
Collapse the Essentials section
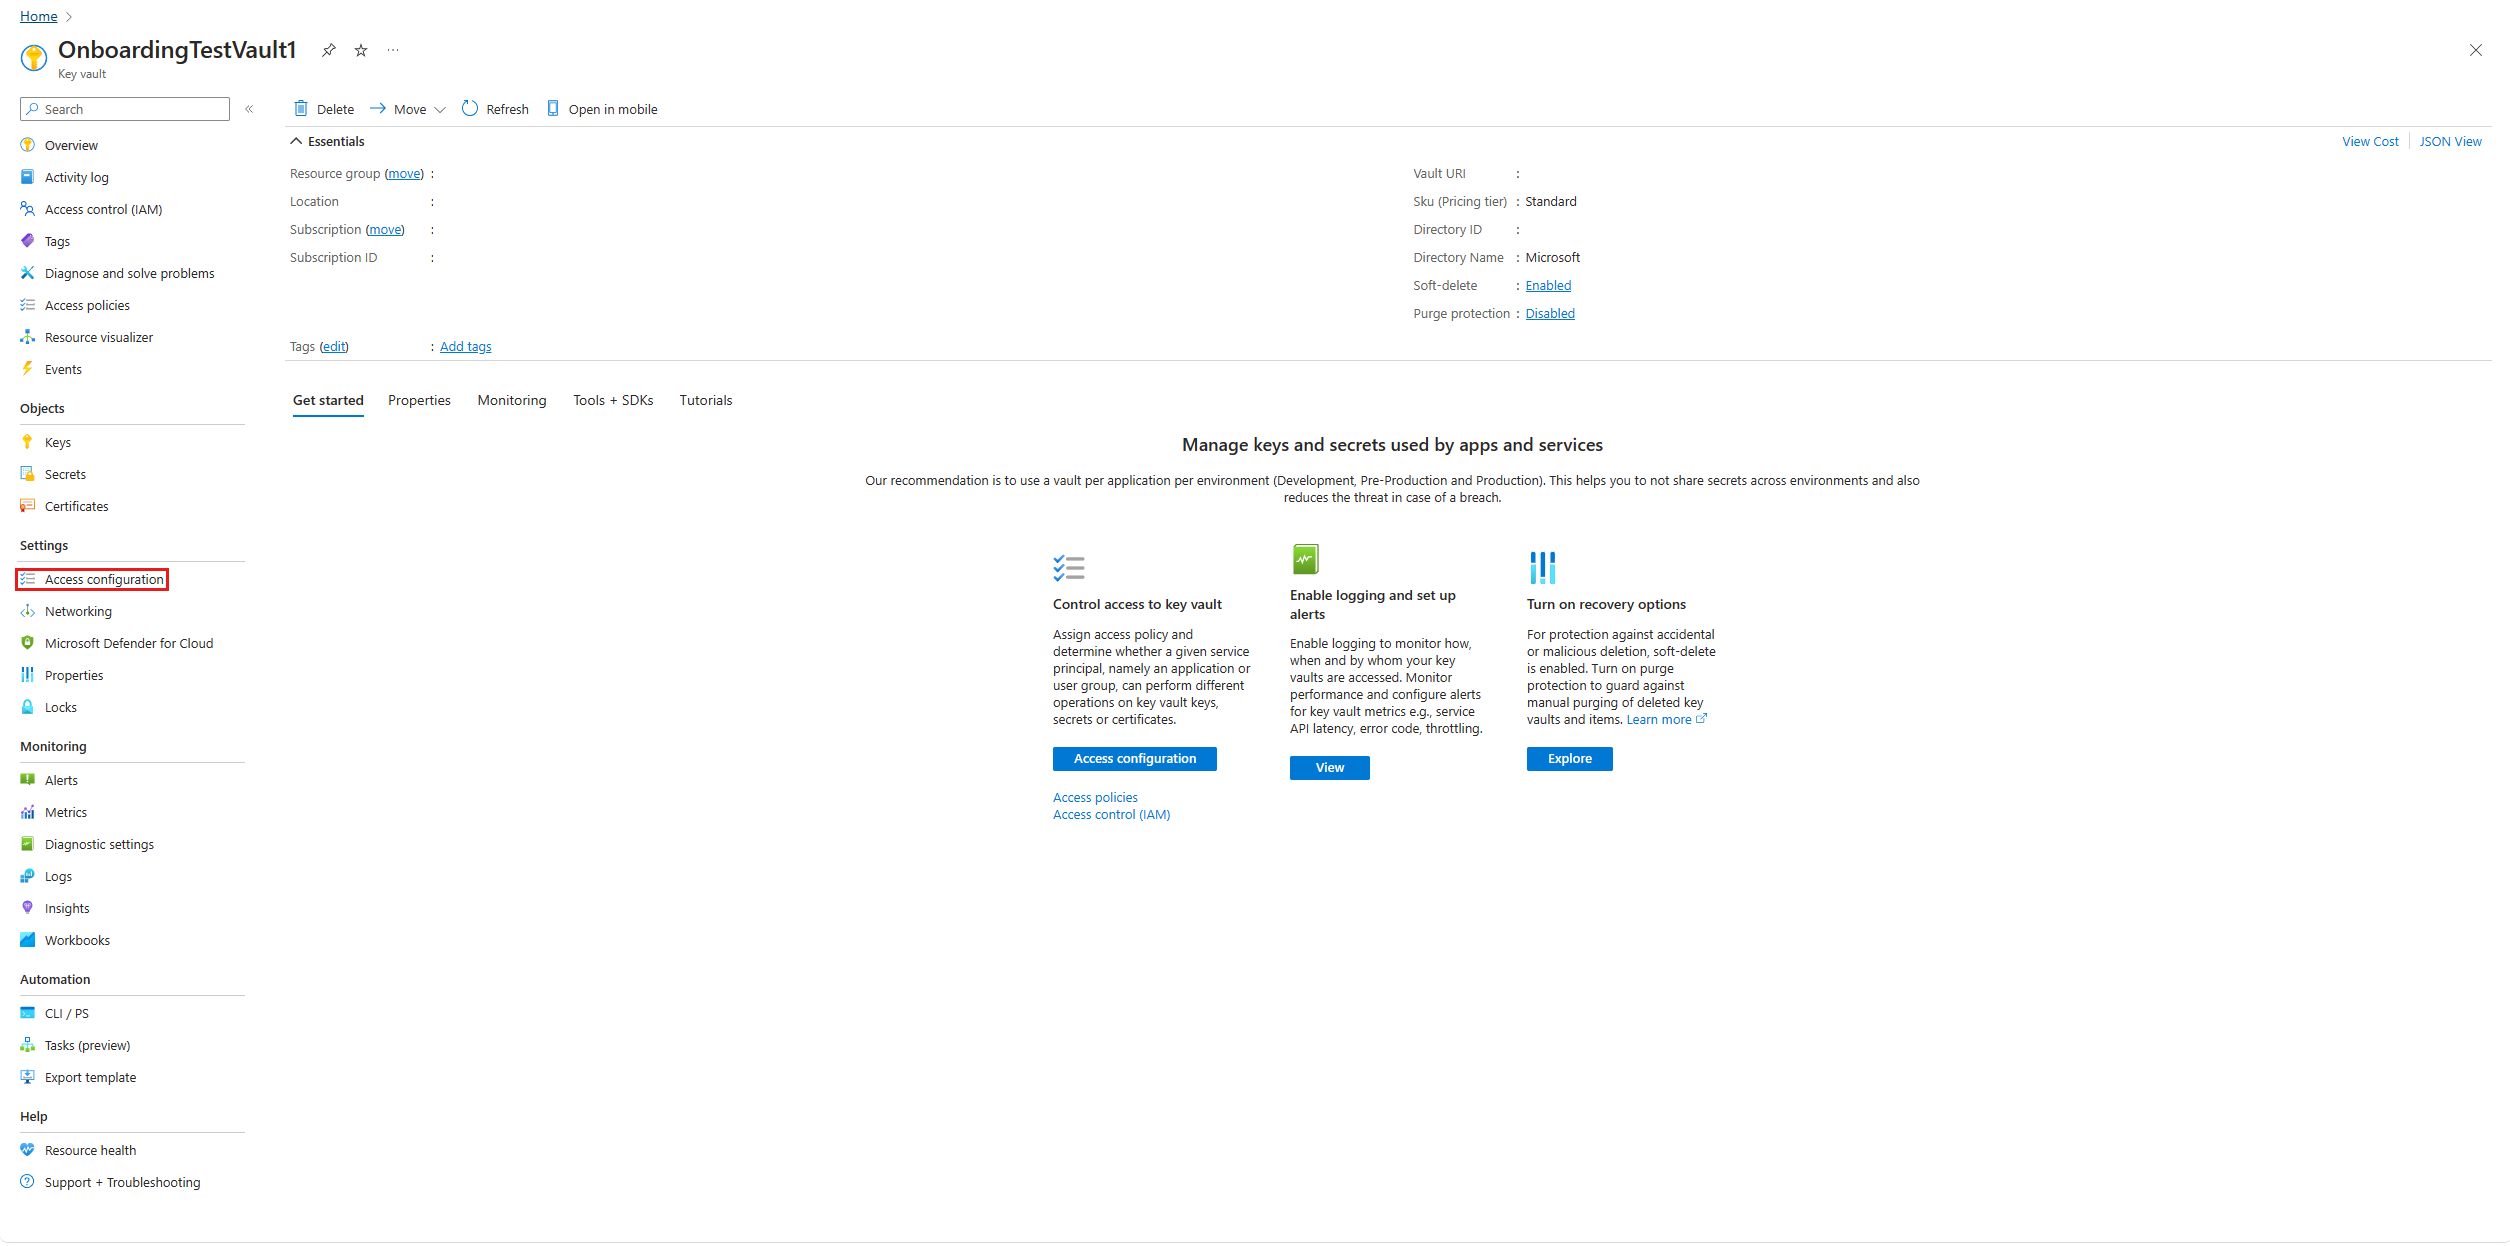296,140
